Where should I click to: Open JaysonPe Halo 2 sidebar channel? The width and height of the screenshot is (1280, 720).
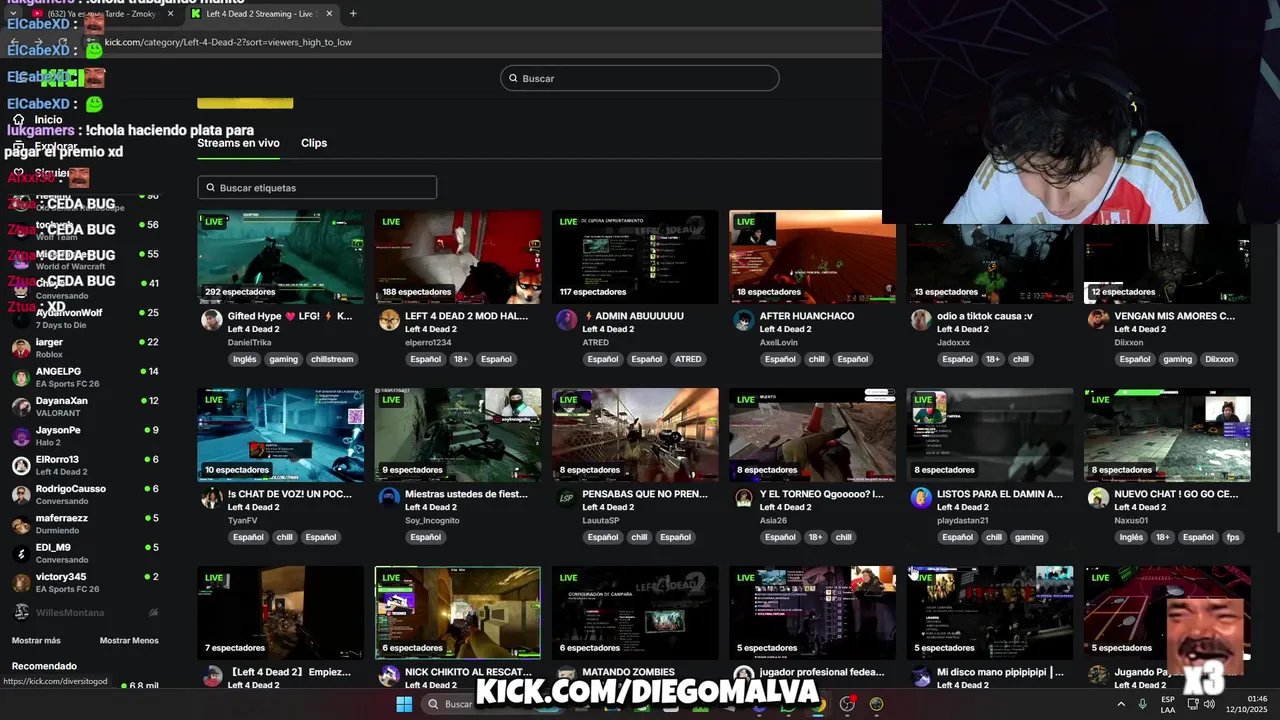click(85, 436)
